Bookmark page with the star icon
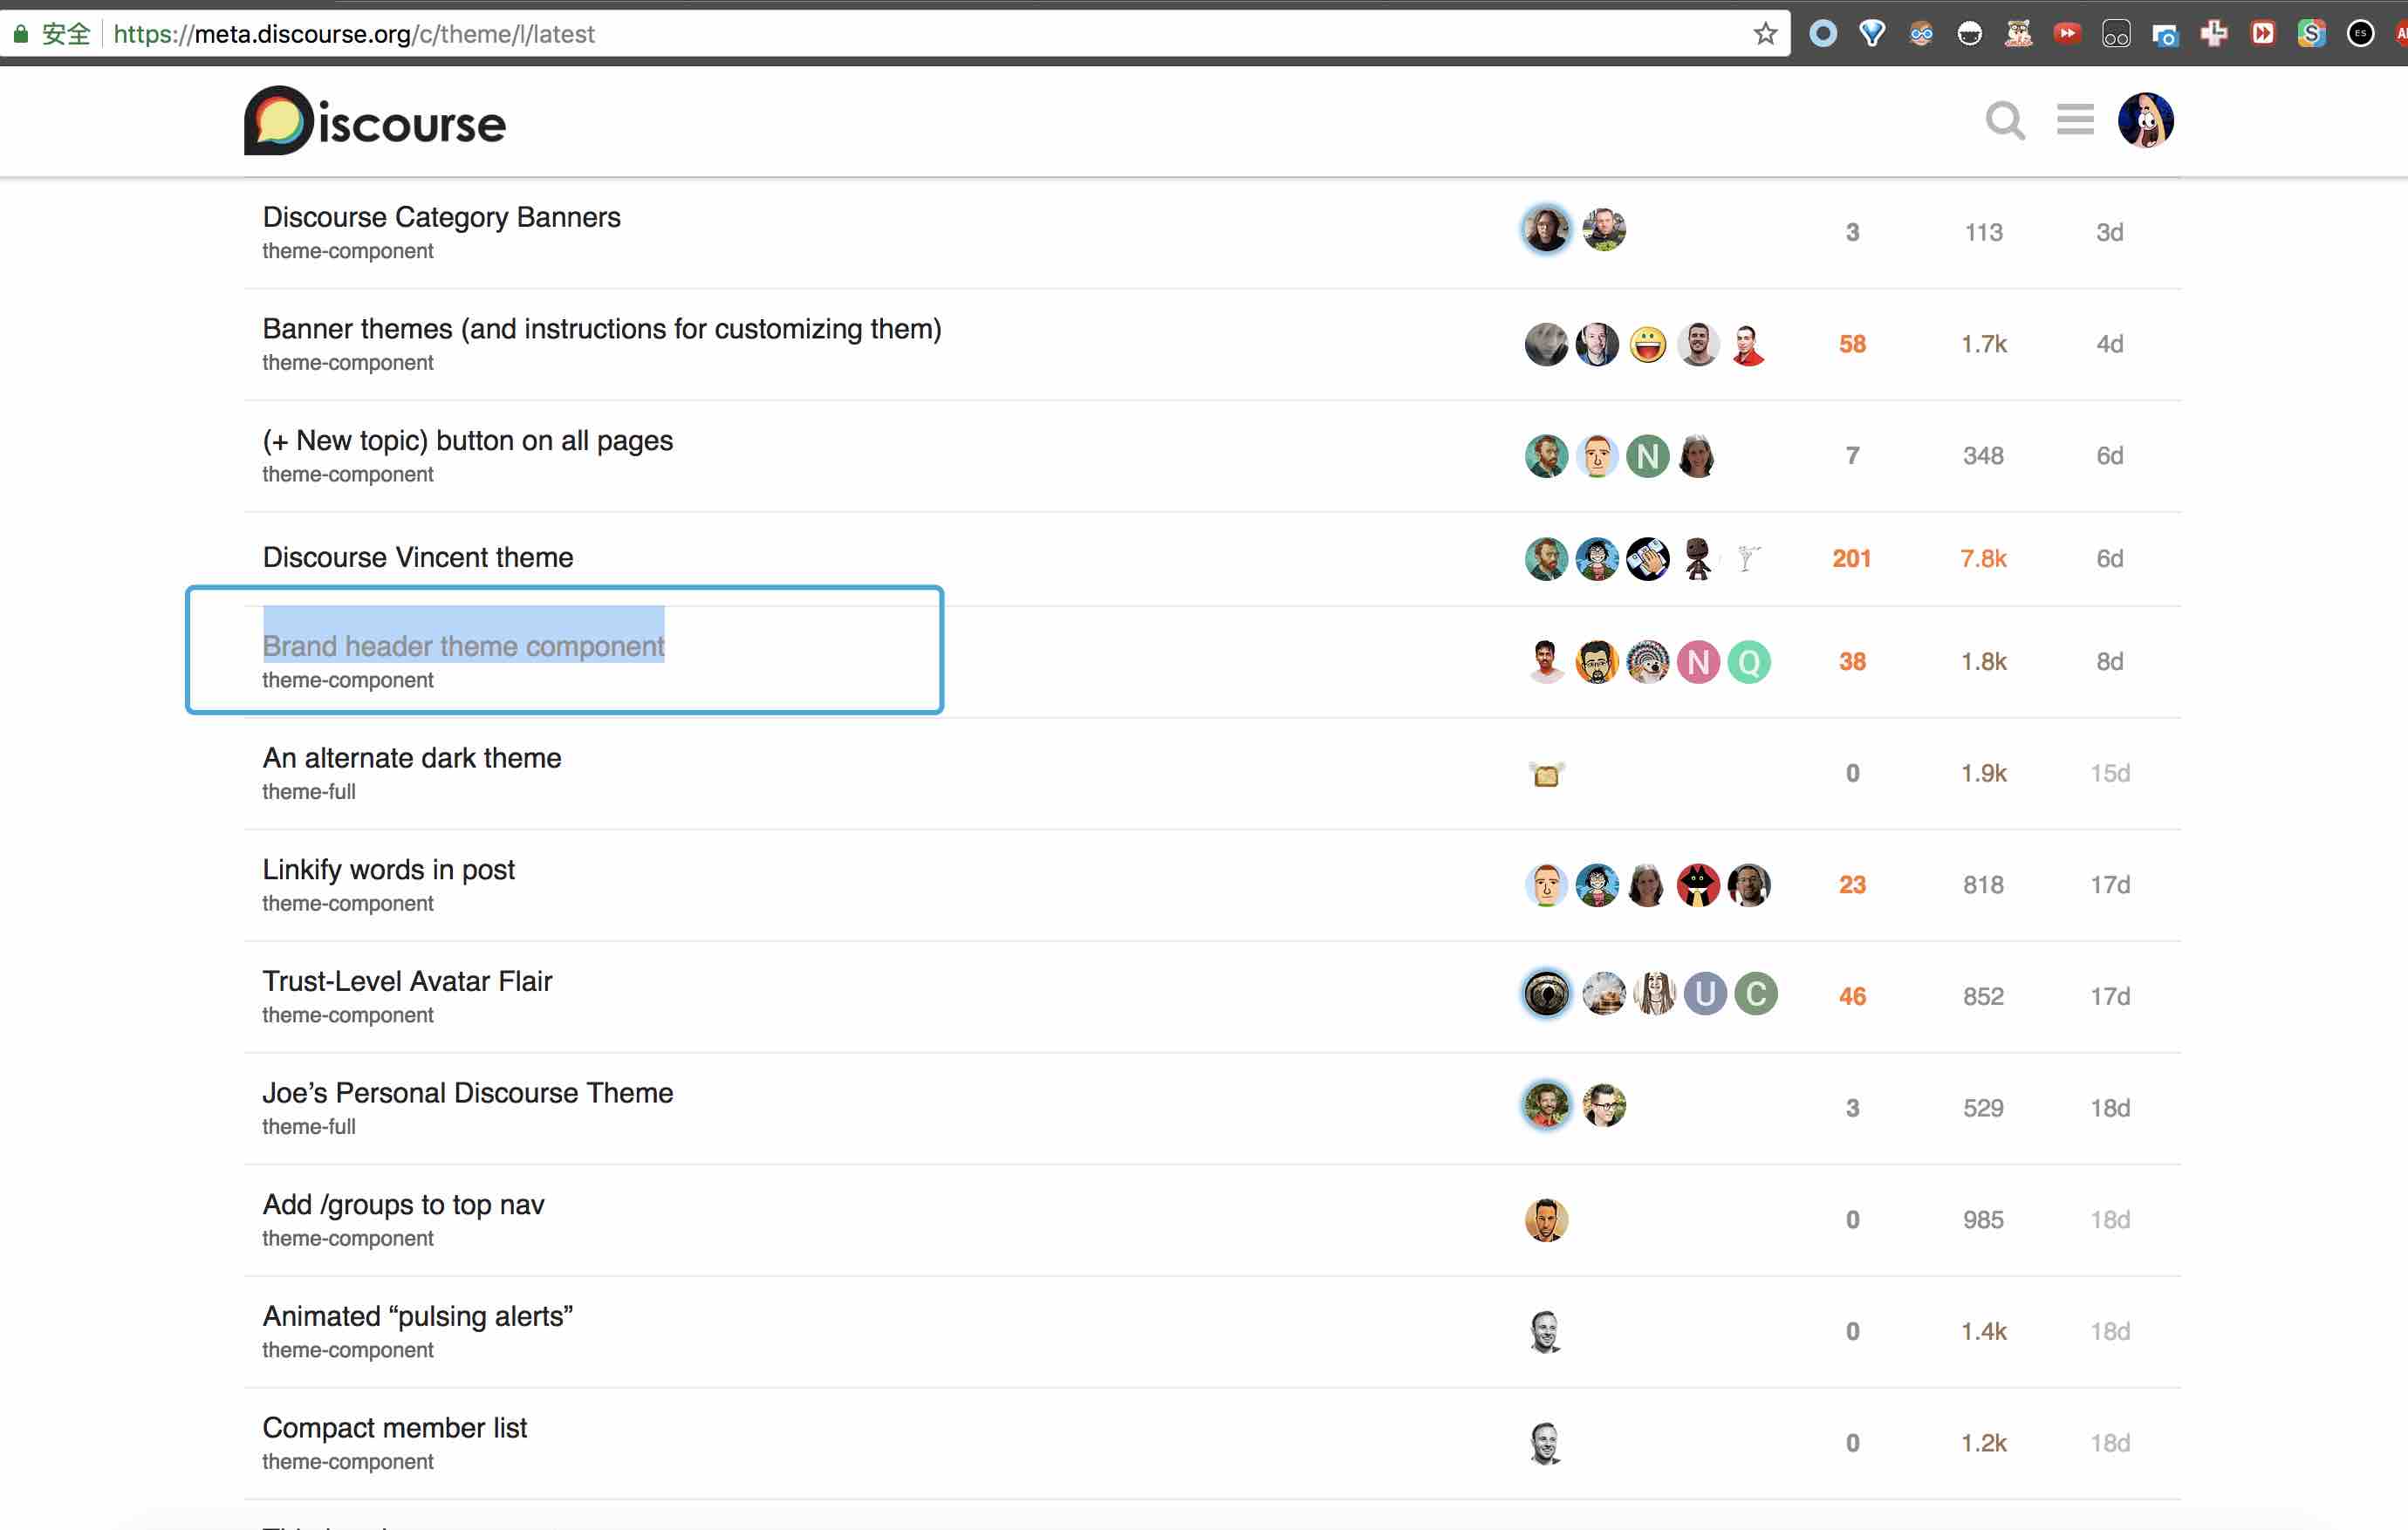 [1765, 34]
